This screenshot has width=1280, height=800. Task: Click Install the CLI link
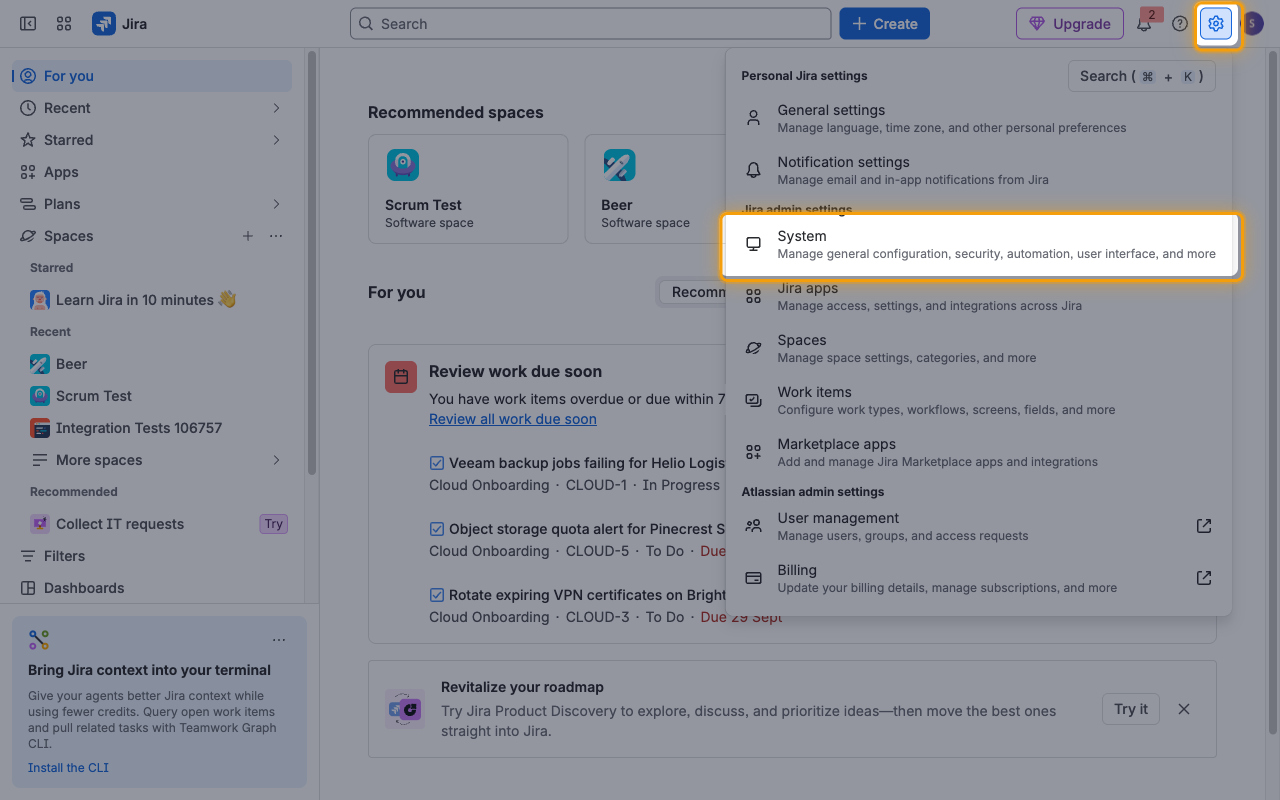pos(68,768)
